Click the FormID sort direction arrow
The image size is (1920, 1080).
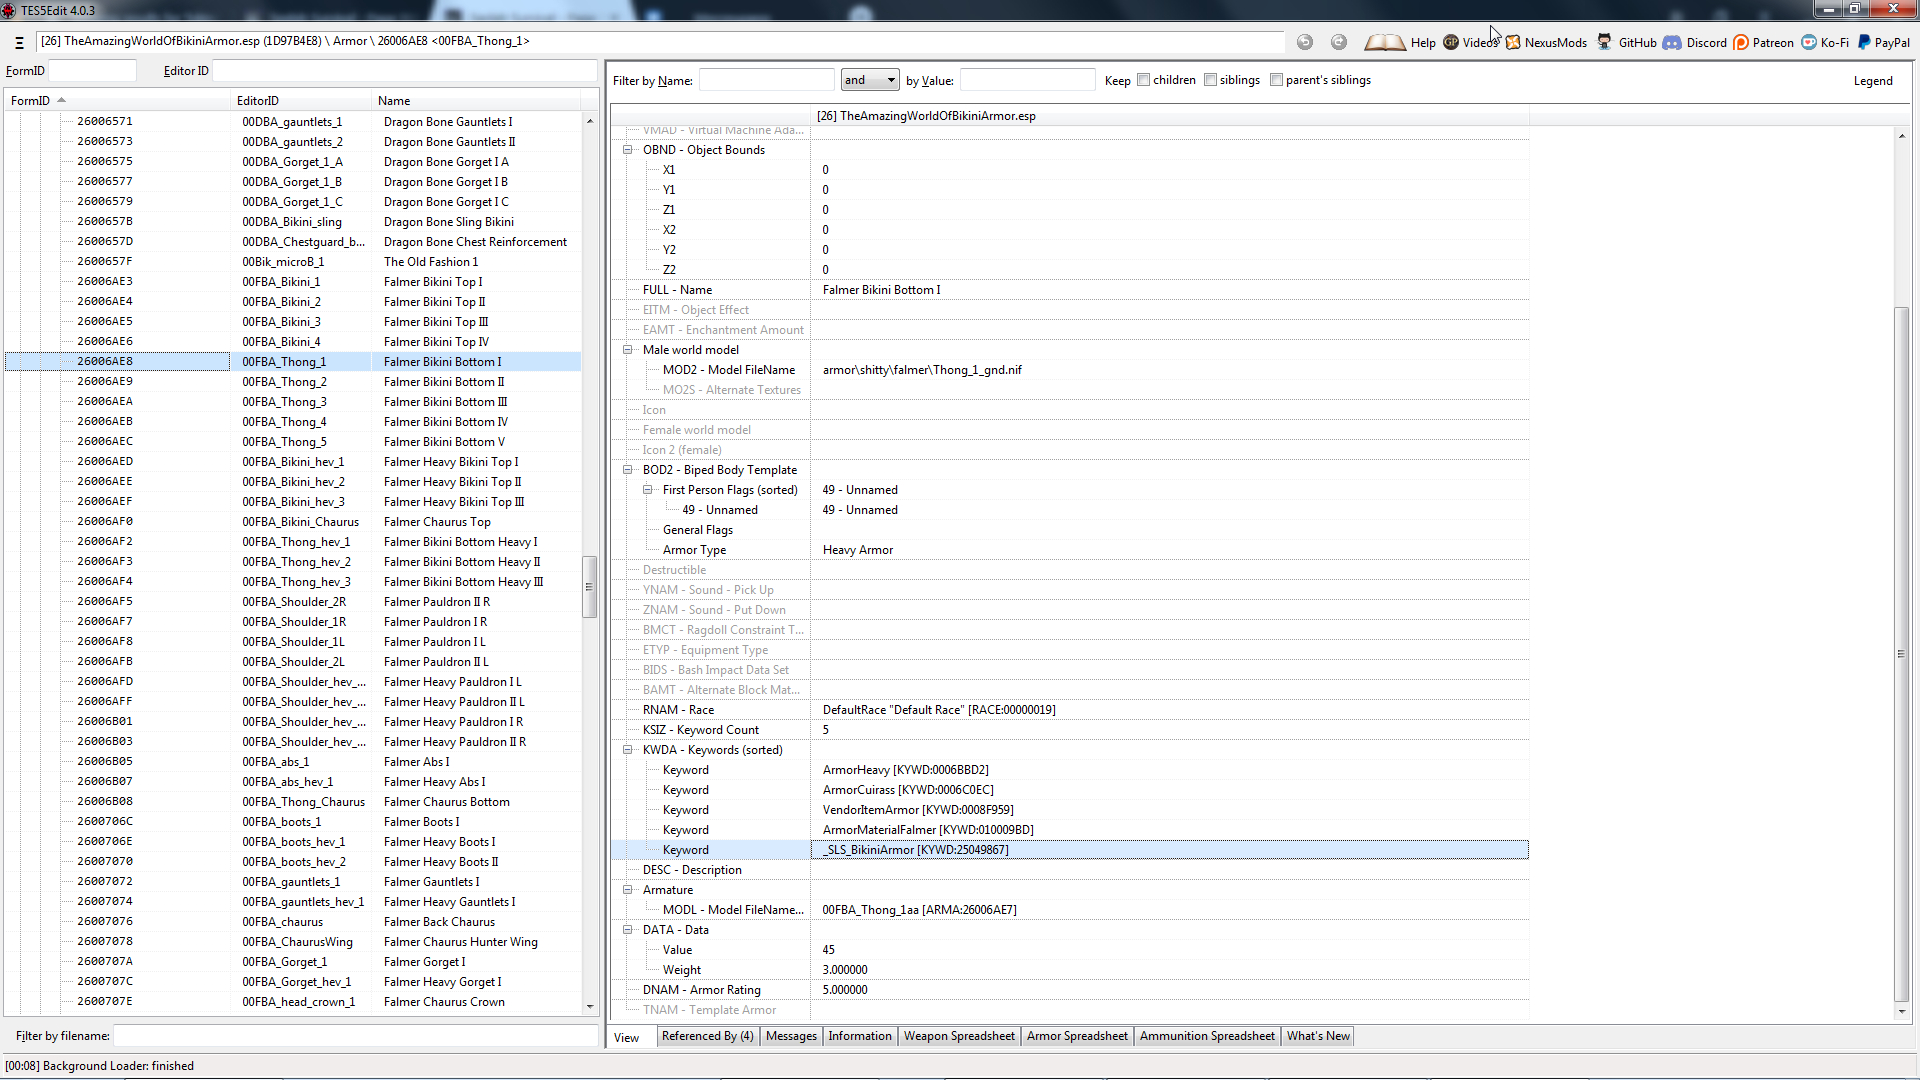pos(61,100)
